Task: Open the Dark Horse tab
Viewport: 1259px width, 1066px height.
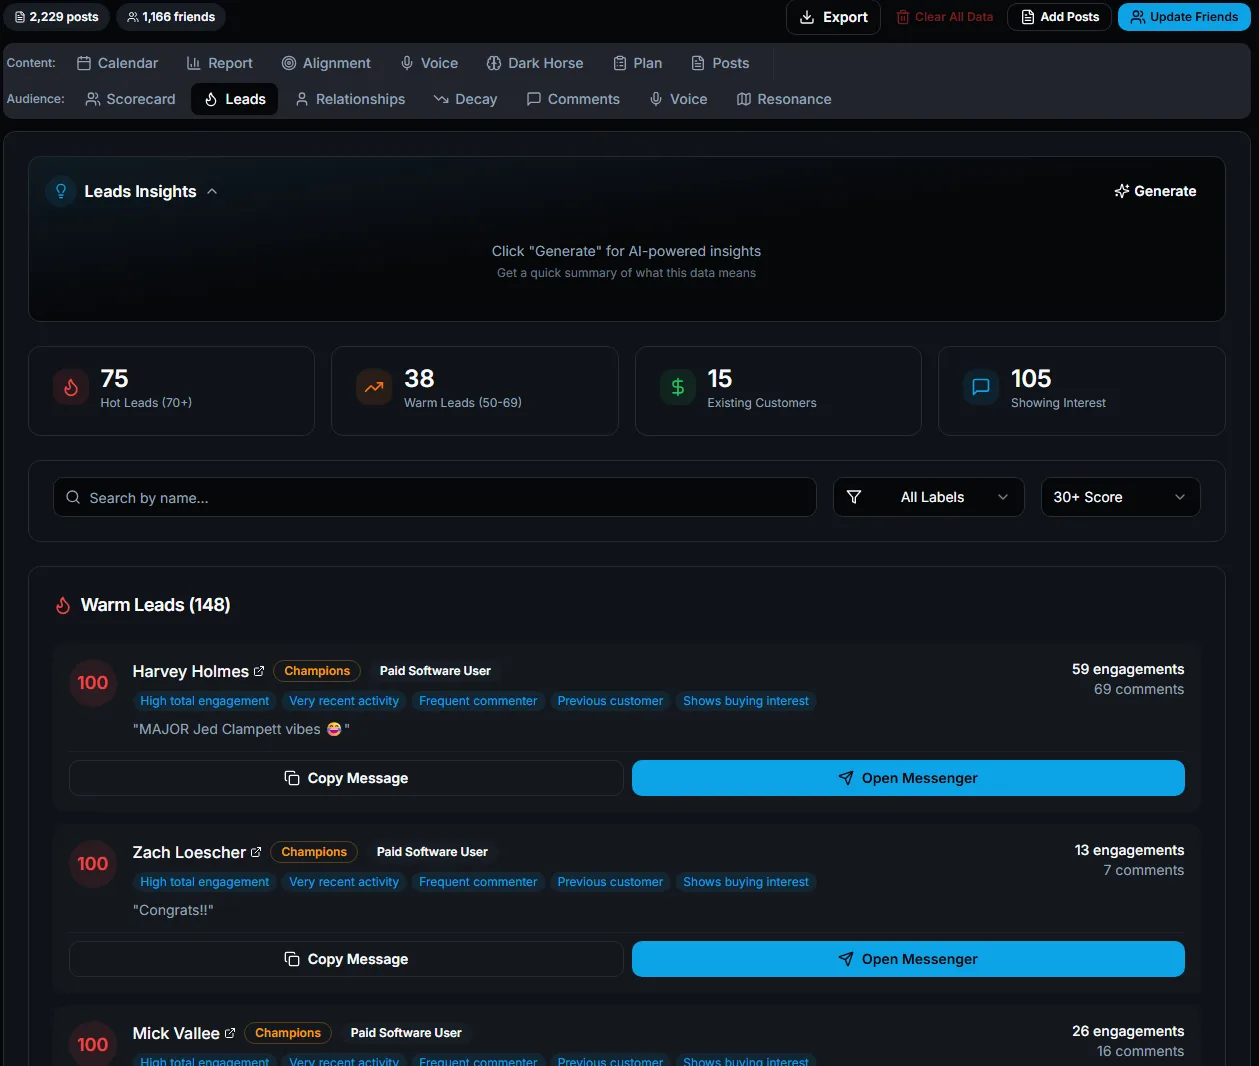Action: [x=535, y=63]
